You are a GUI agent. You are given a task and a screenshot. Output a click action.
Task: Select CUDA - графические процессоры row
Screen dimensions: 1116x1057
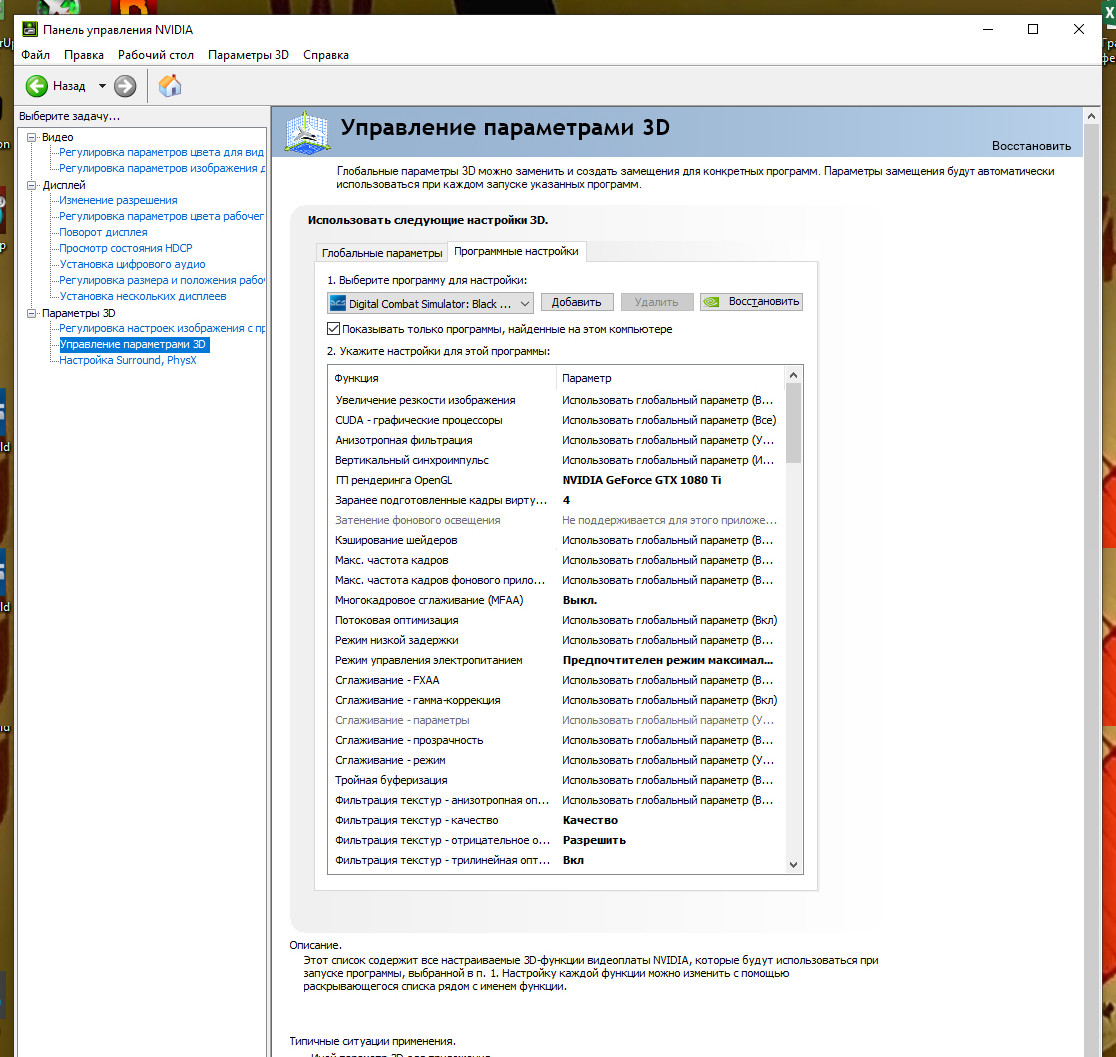pos(557,420)
